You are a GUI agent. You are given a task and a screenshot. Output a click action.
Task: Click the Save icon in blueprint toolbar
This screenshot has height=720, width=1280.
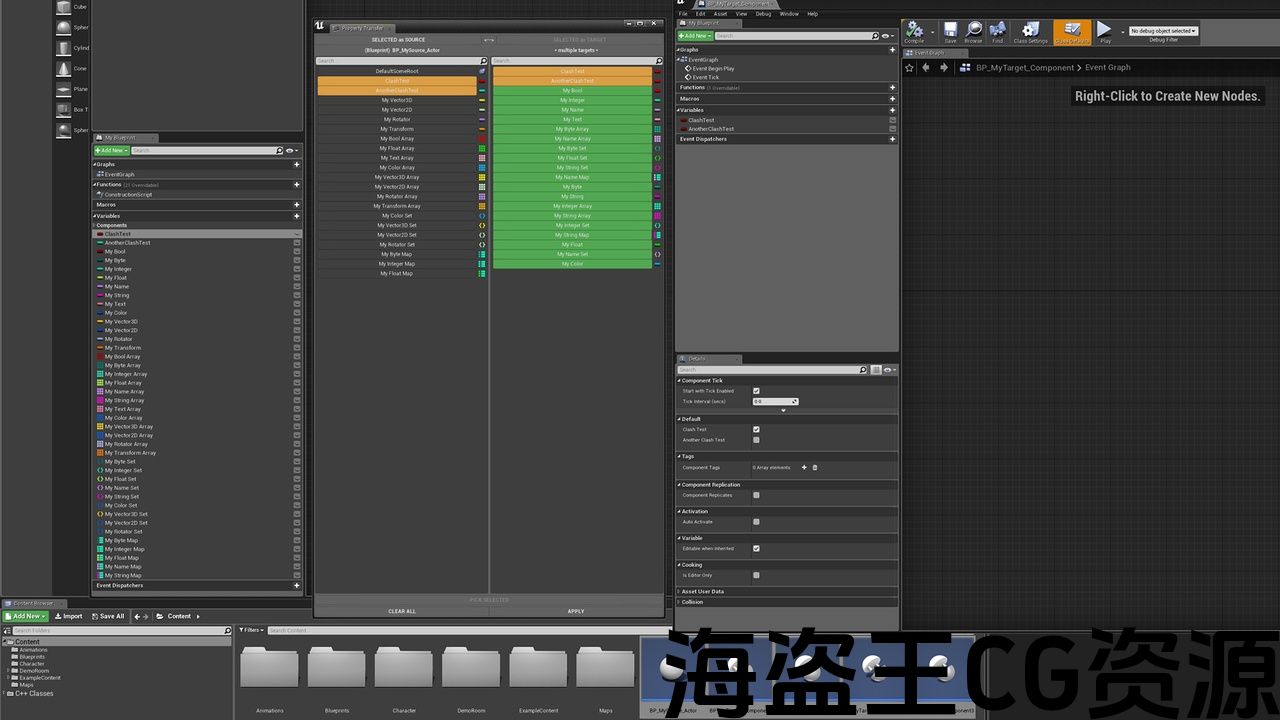[950, 33]
